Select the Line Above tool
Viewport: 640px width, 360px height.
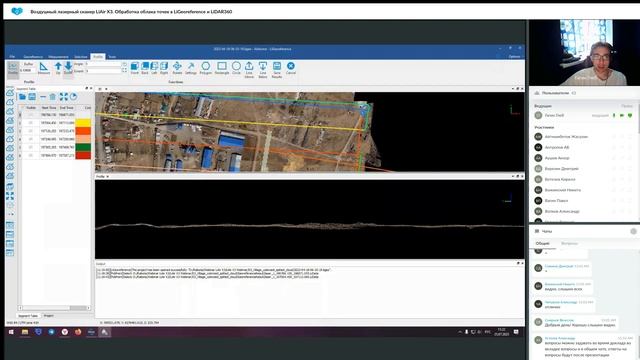[x=249, y=70]
